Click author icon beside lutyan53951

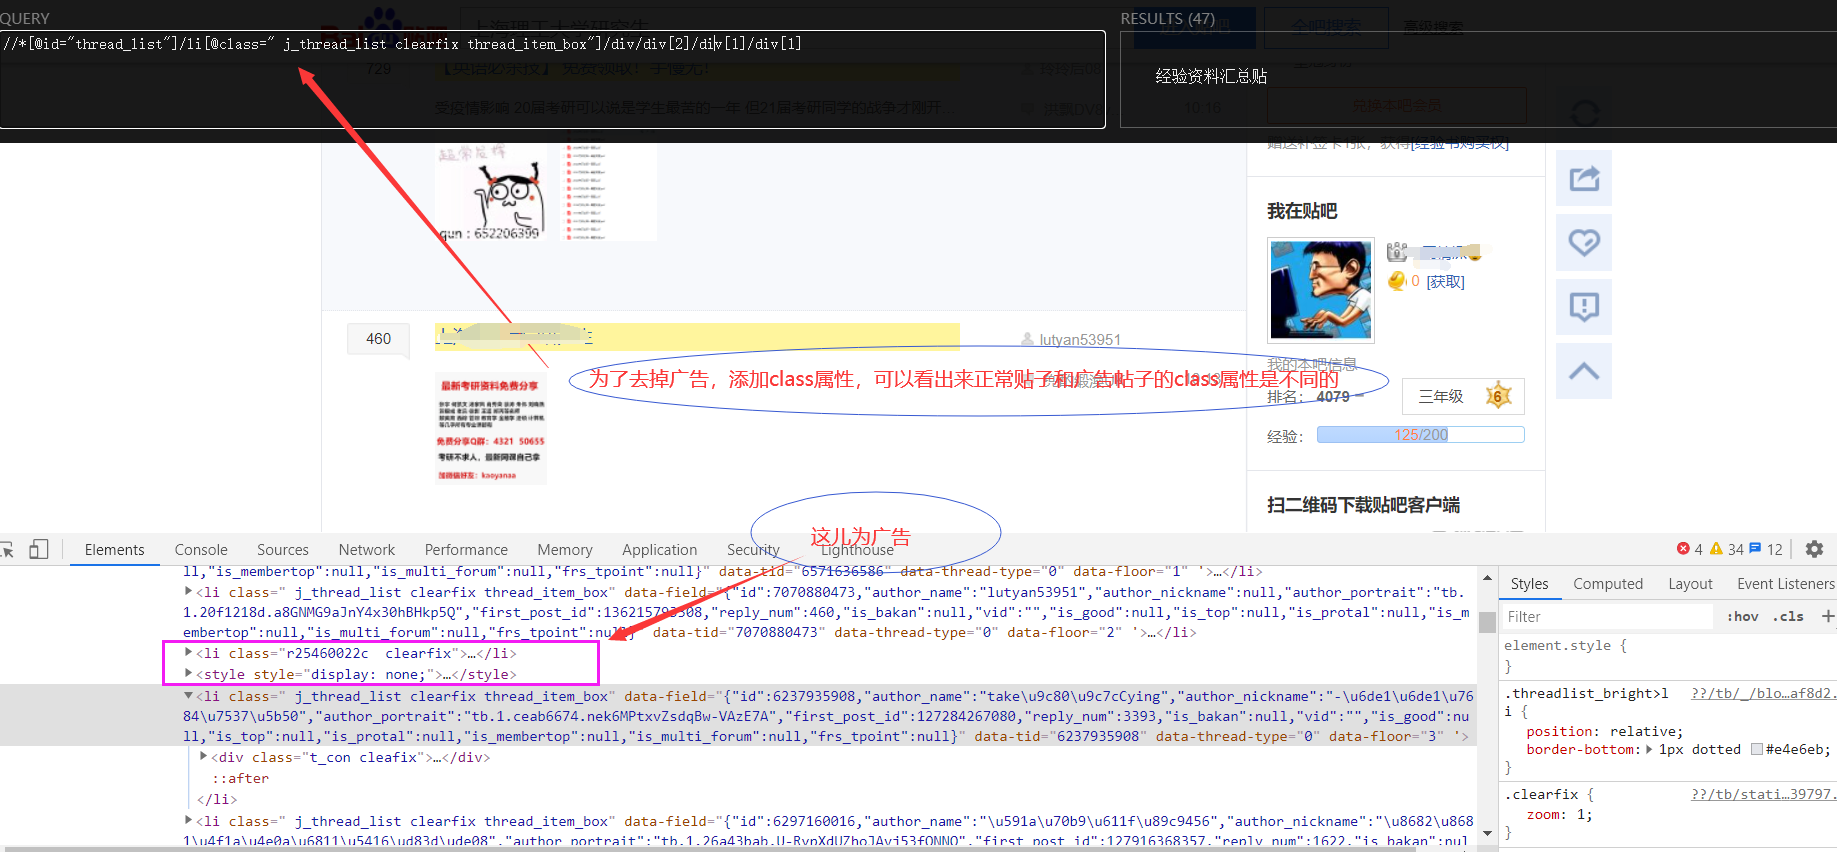tap(1027, 340)
